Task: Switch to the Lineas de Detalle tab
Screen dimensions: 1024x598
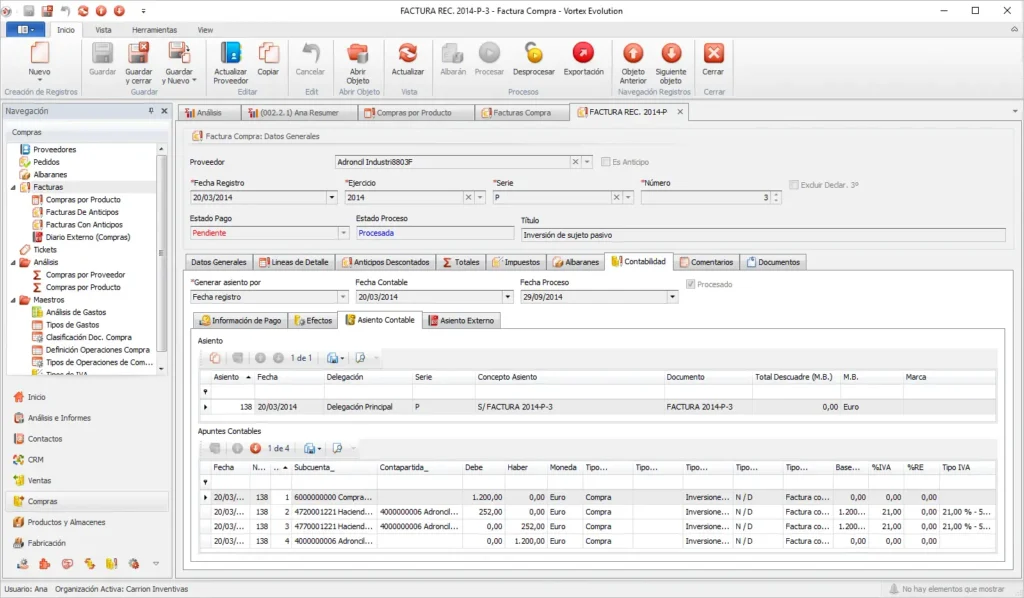Action: coord(294,262)
